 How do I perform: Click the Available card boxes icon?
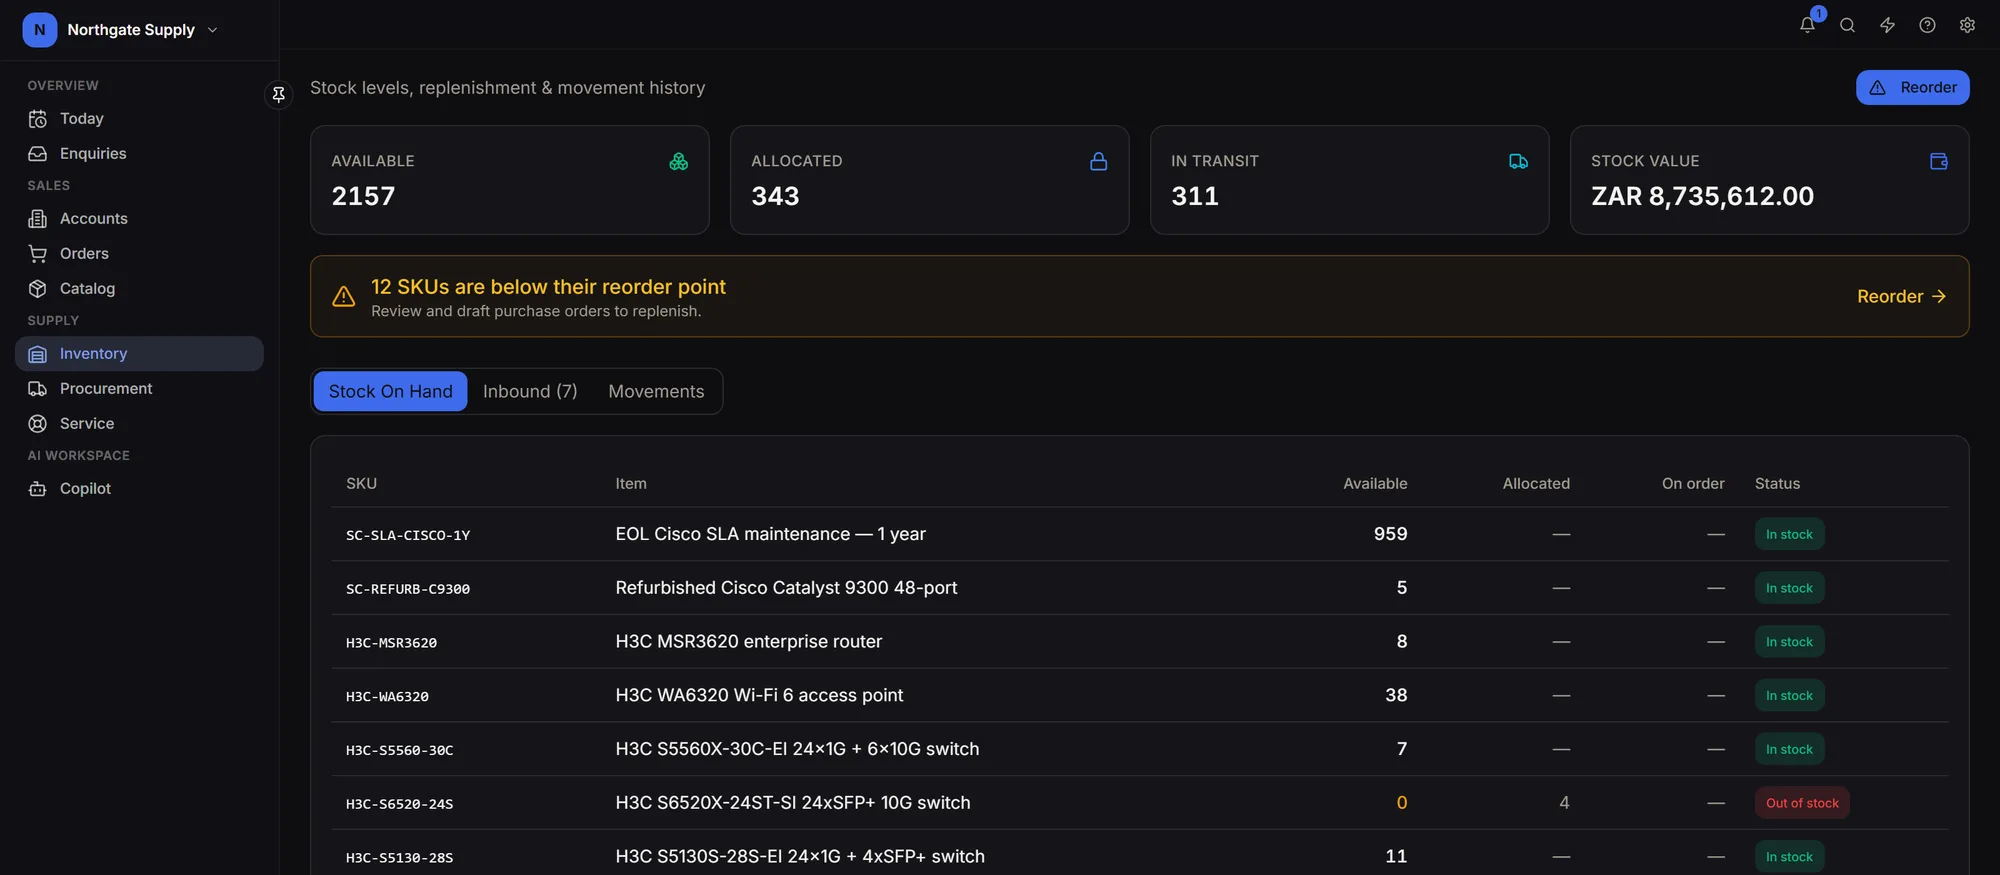678,161
